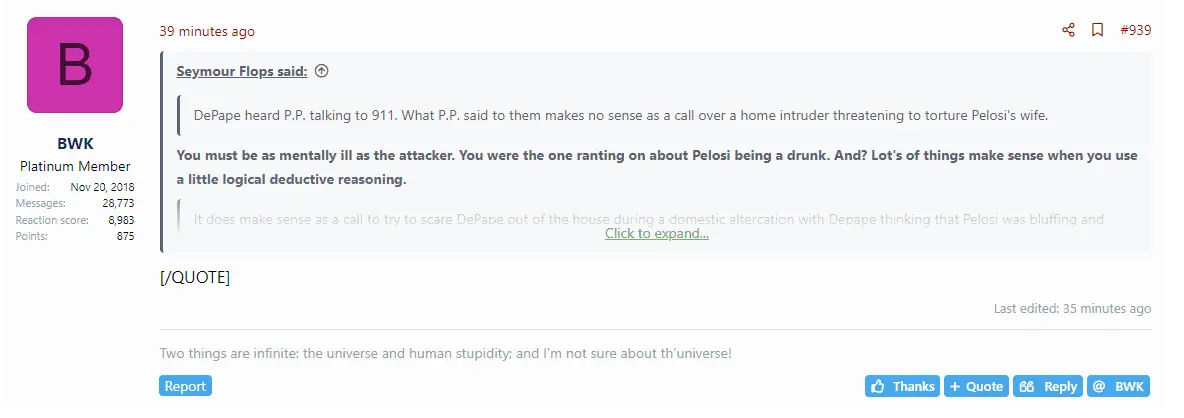This screenshot has height=418, width=1184.
Task: Mention the user with the @ BWK button
Action: (1118, 386)
